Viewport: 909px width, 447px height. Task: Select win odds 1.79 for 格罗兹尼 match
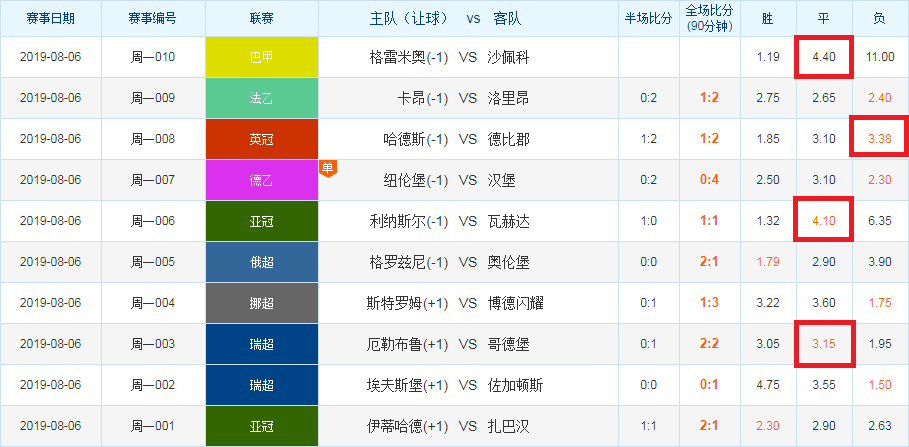pos(768,262)
